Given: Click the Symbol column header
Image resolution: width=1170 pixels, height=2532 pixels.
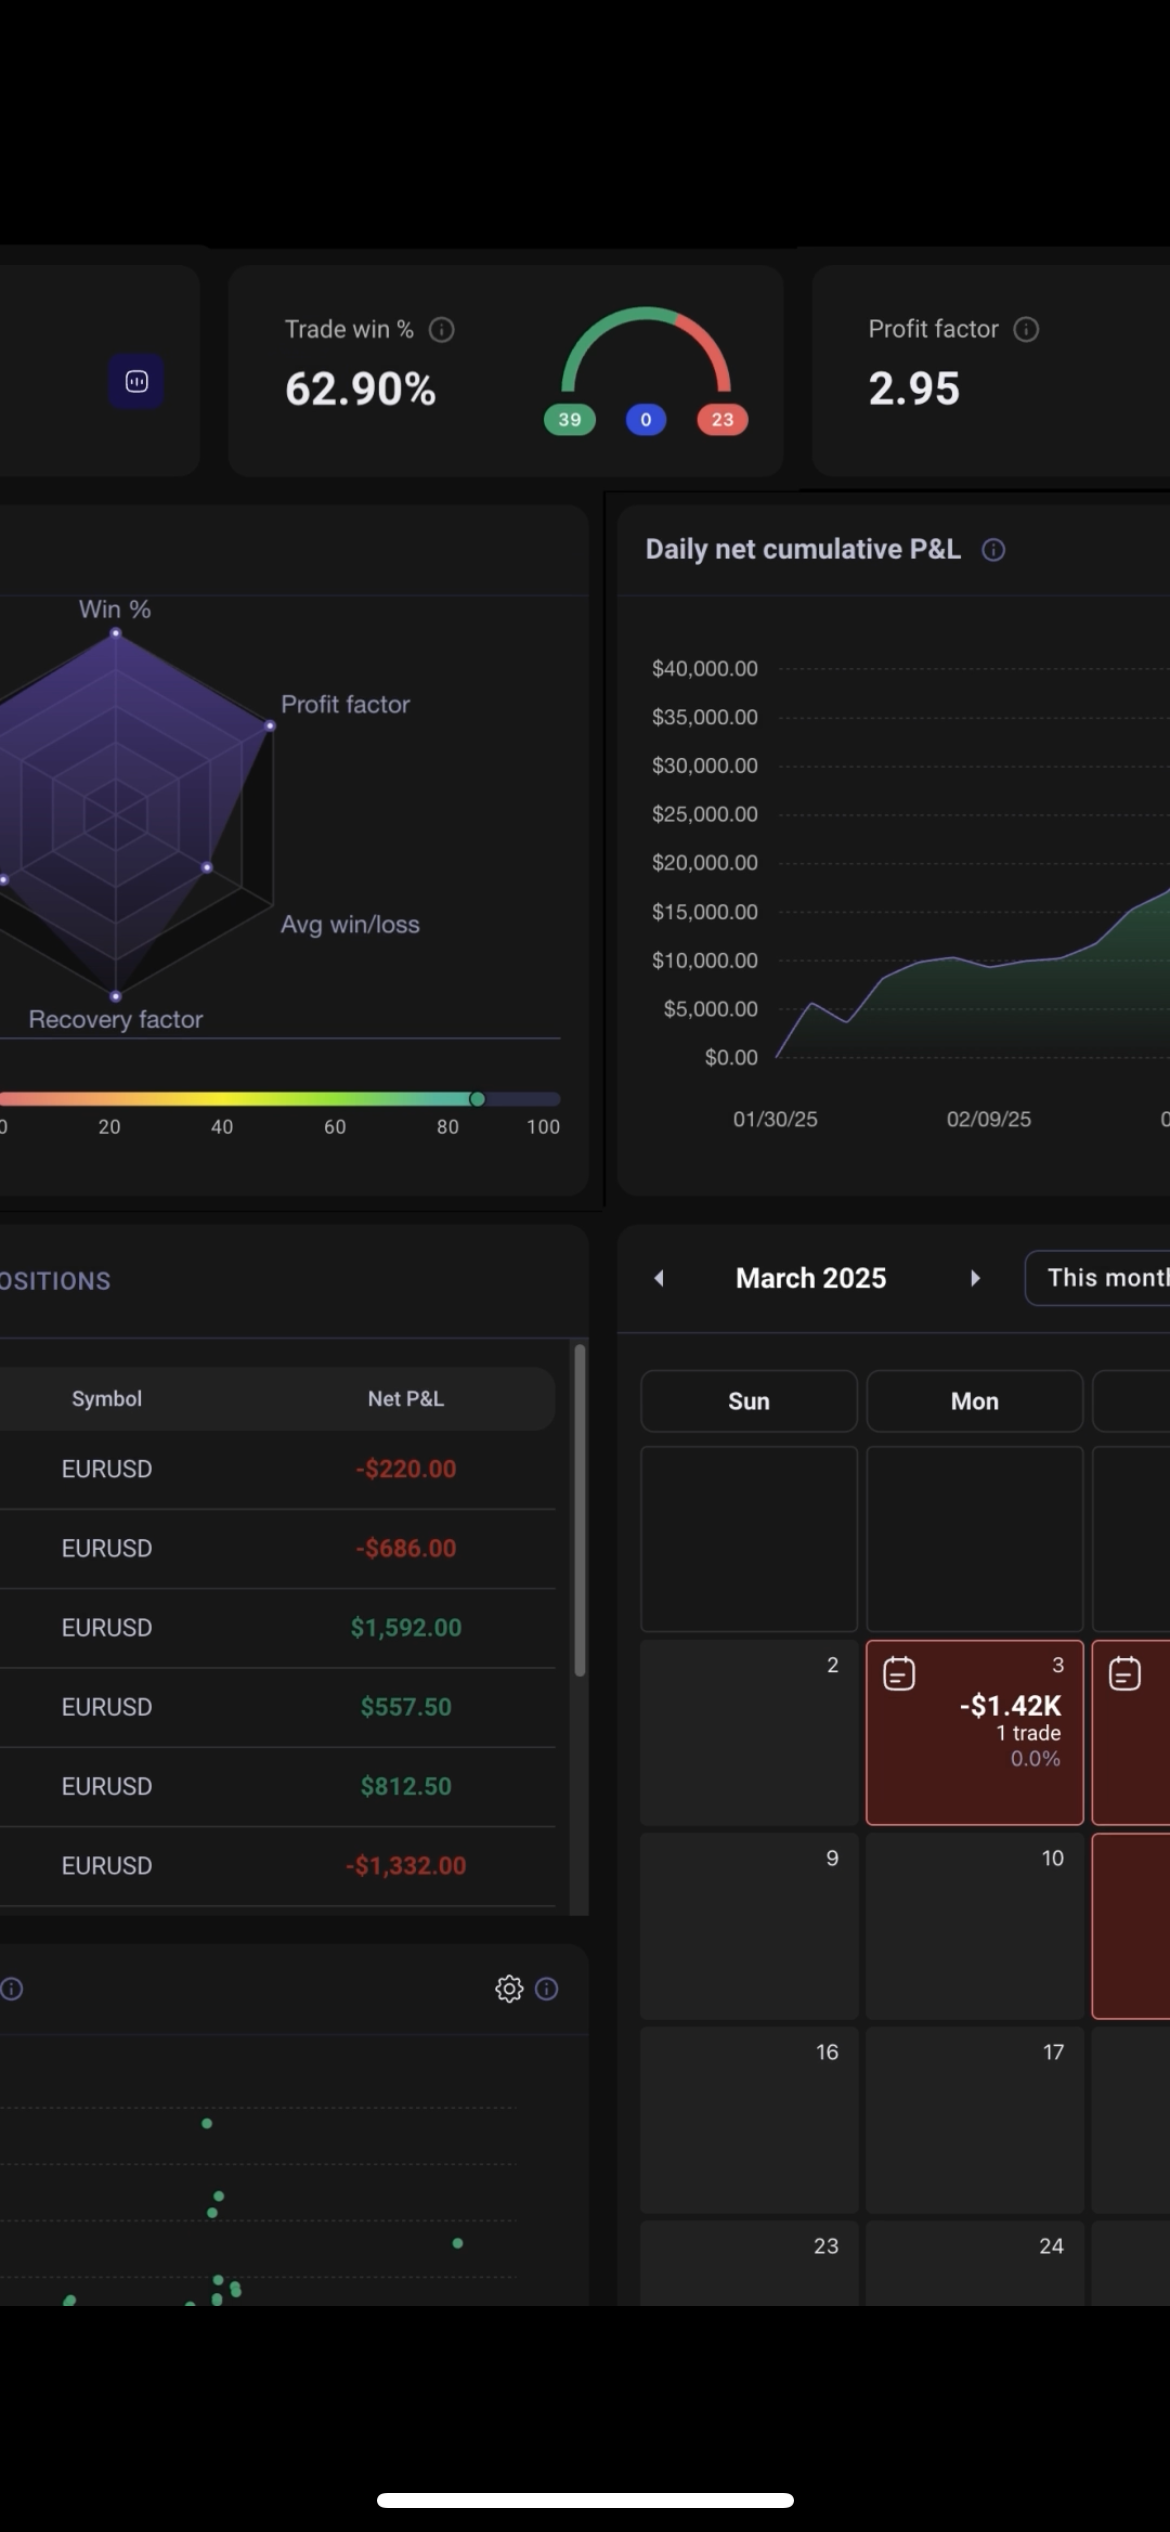Looking at the screenshot, I should click(107, 1399).
